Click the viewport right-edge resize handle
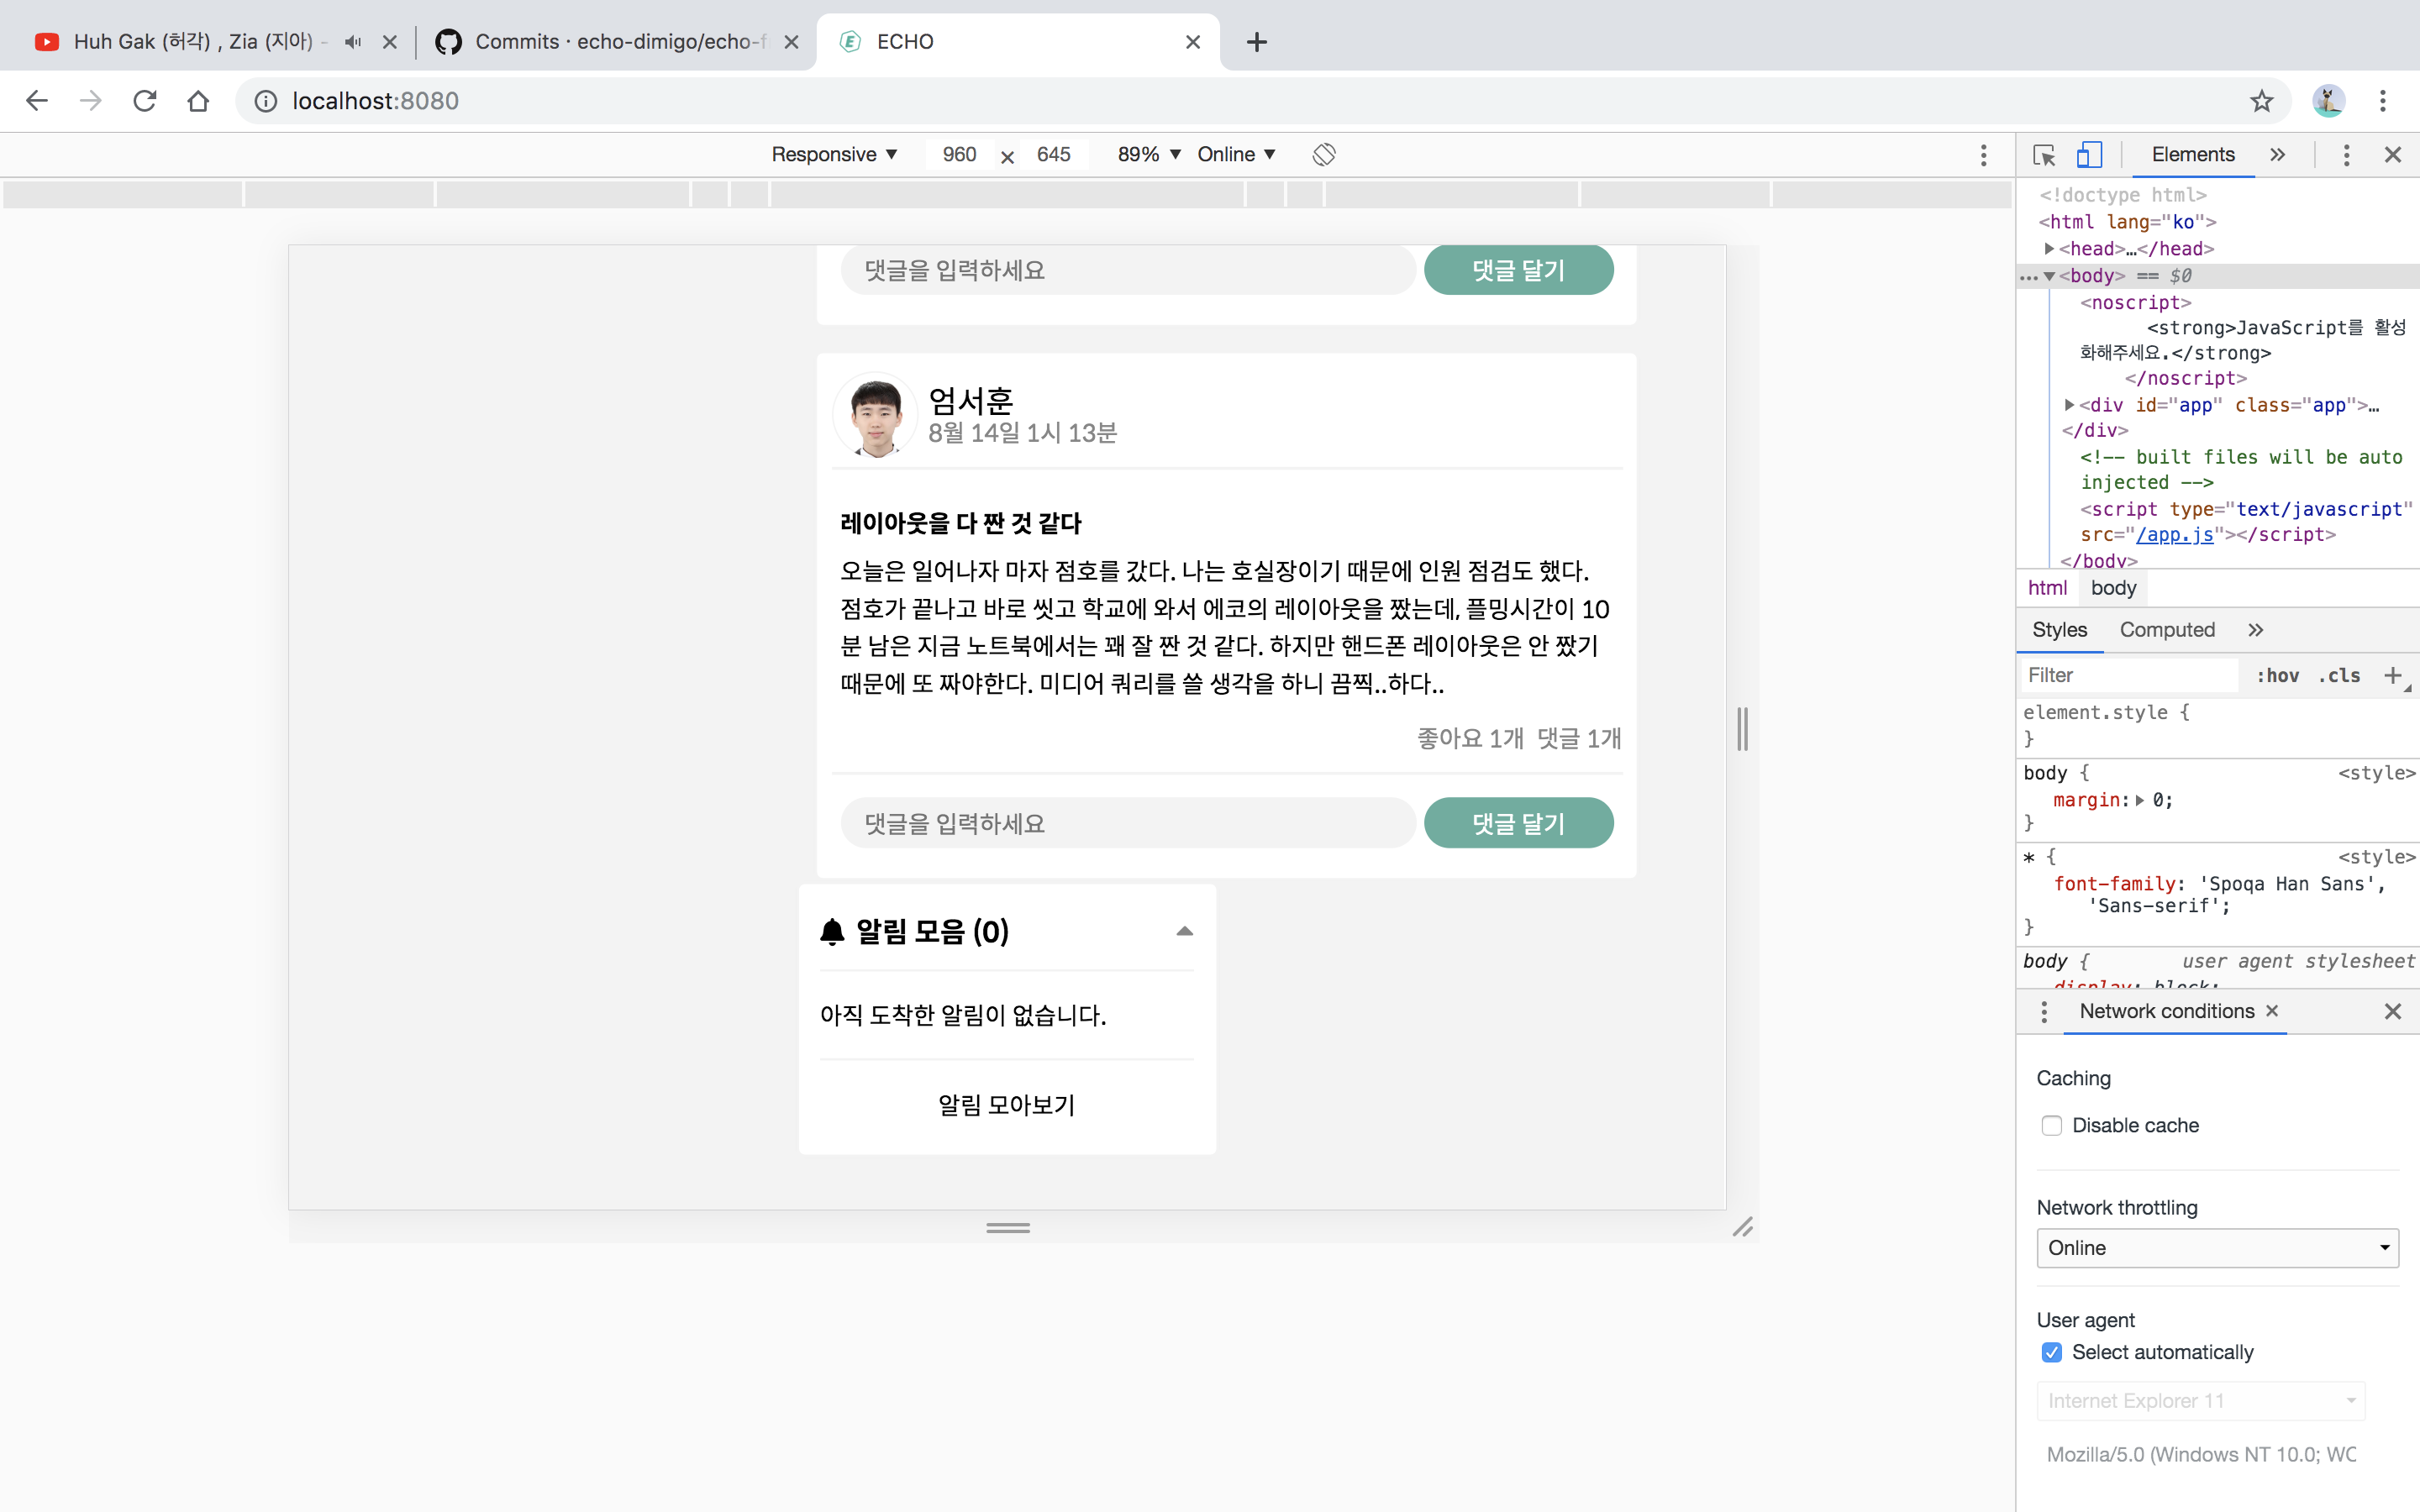This screenshot has height=1512, width=2420. [x=1742, y=728]
